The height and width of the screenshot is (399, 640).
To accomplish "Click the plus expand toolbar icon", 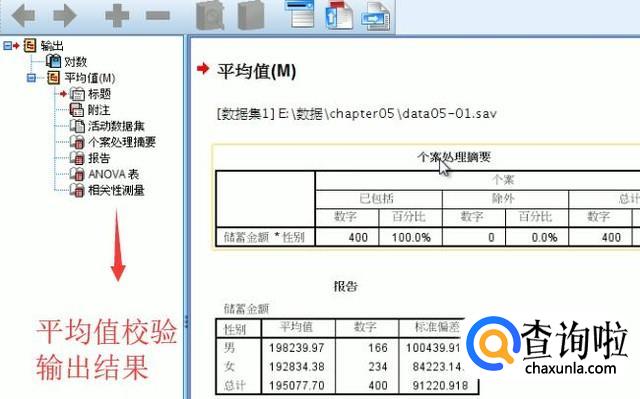I will [117, 16].
